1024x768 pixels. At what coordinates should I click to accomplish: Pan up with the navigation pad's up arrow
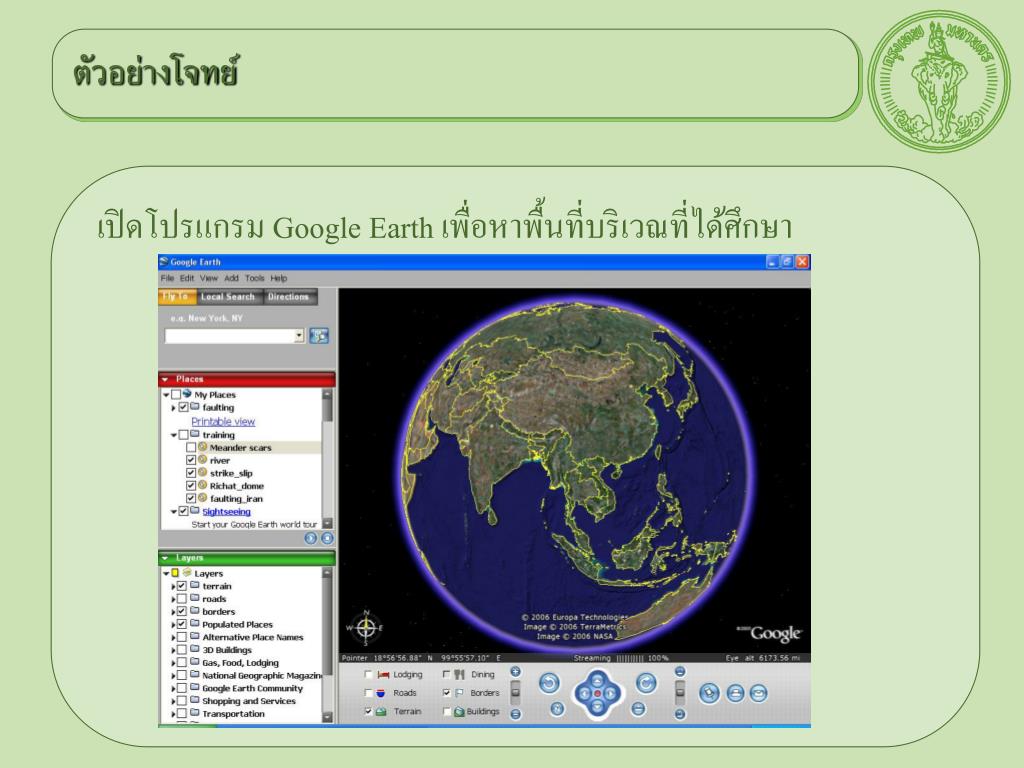597,680
